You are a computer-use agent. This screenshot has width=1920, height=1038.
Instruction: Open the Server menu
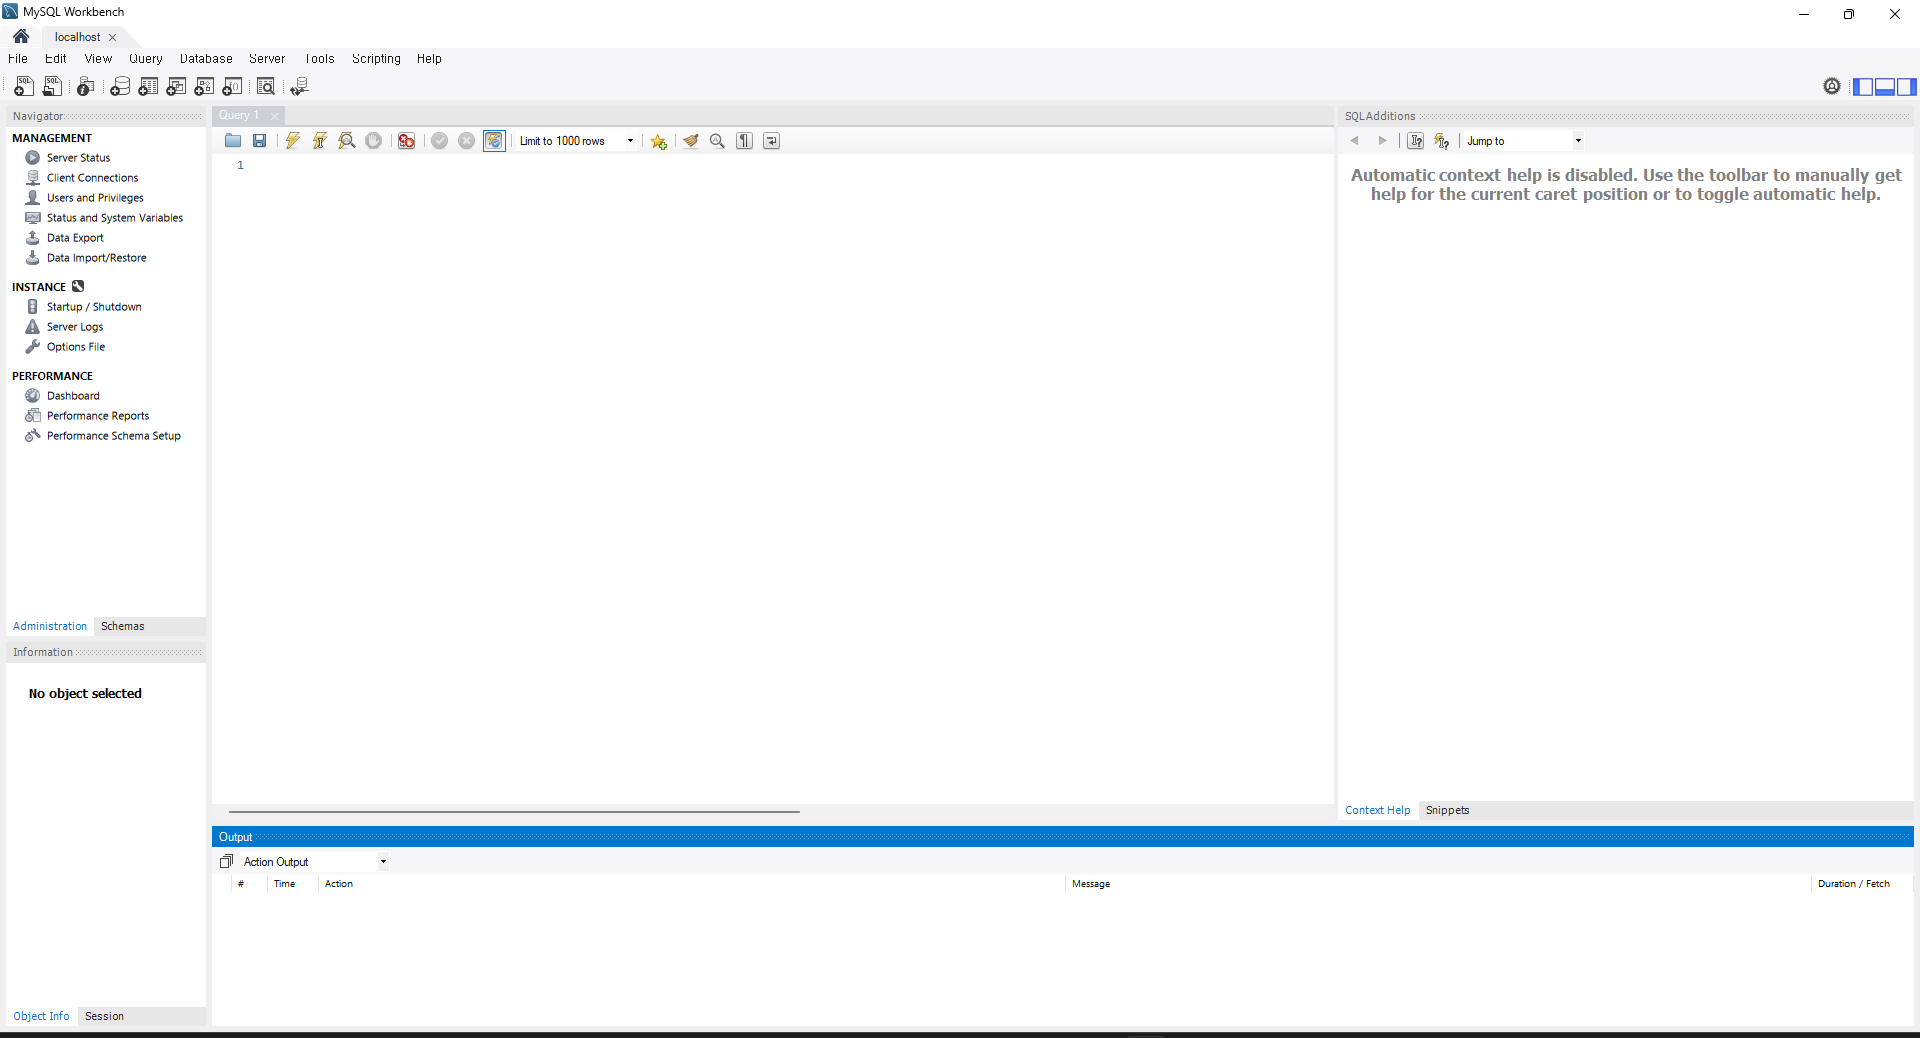(267, 59)
